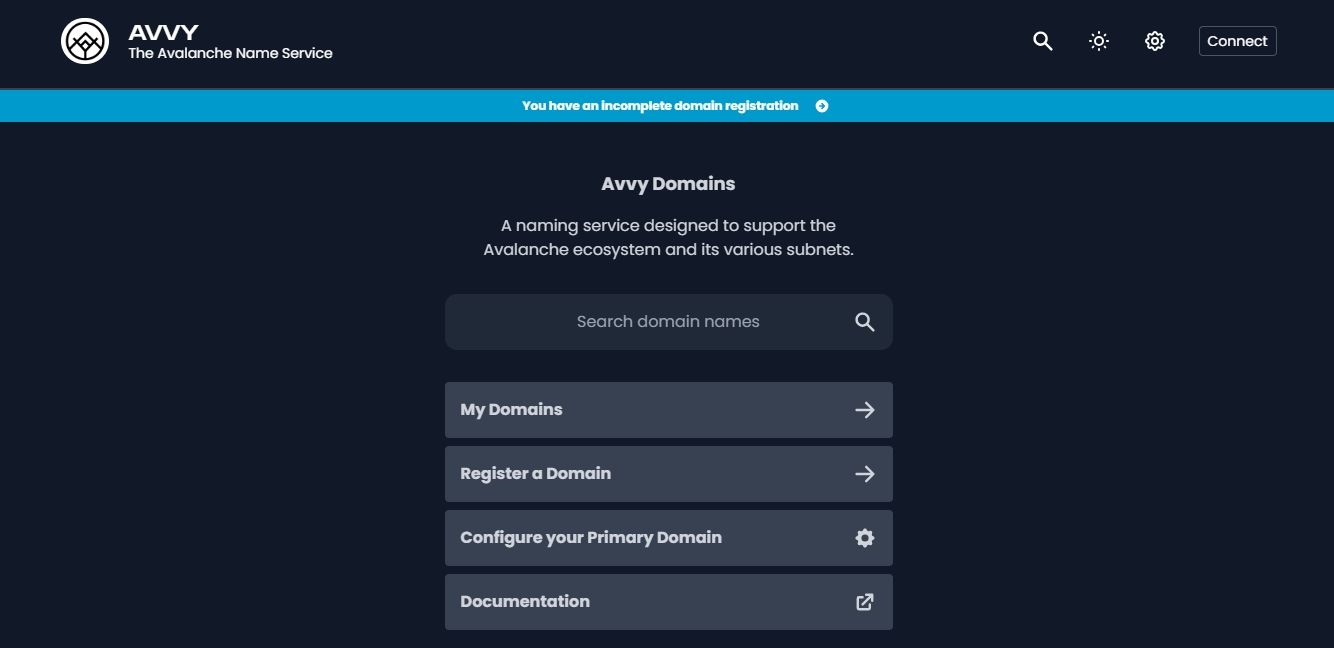The width and height of the screenshot is (1334, 648).
Task: Open Configure your Primary Domain
Action: pyautogui.click(x=668, y=538)
